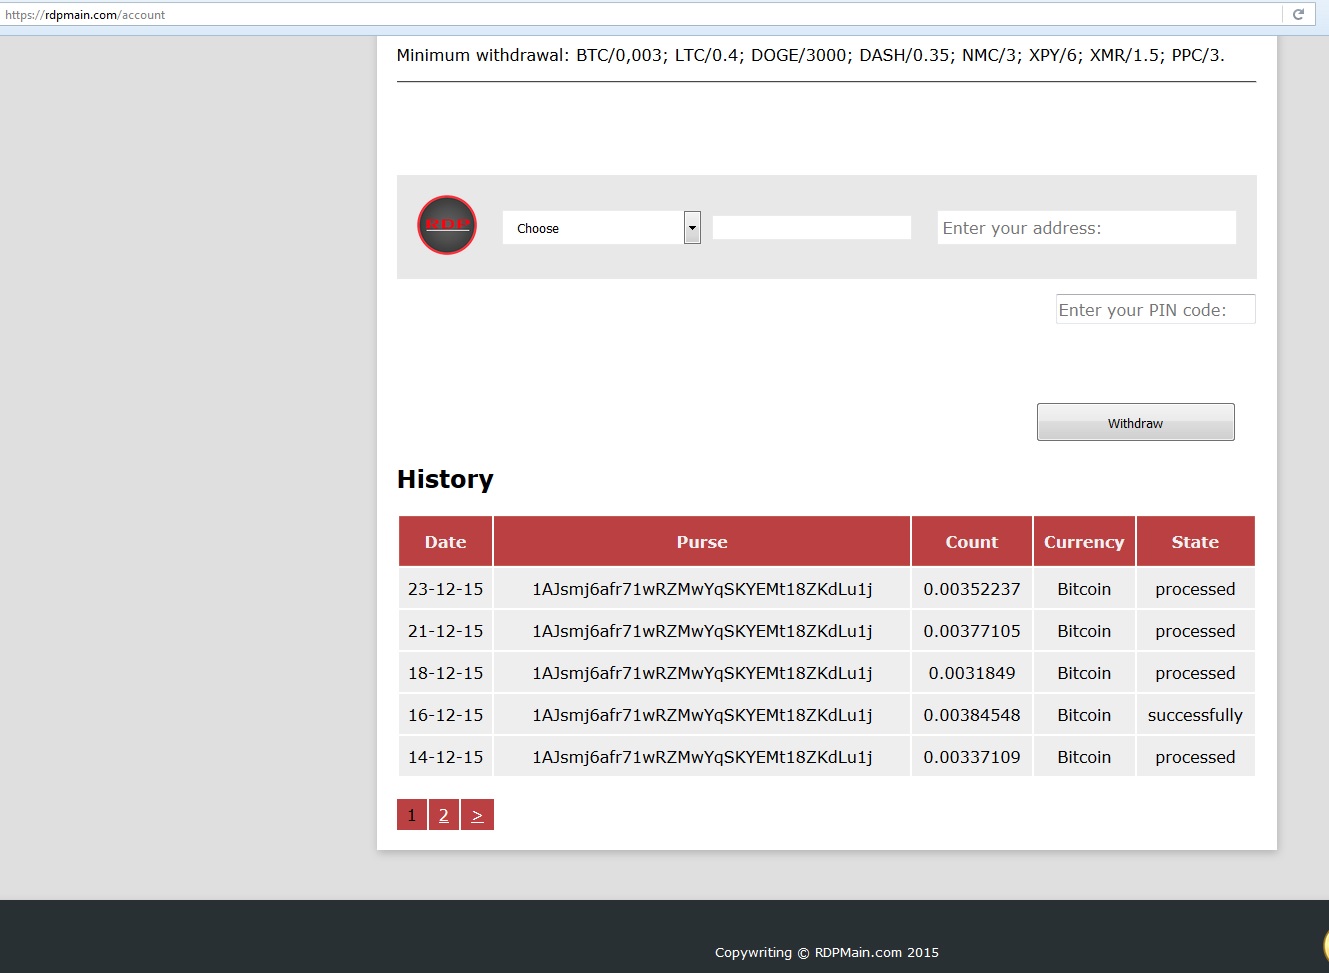Click the History heading
Viewport: 1329px width, 973px height.
pyautogui.click(x=445, y=479)
